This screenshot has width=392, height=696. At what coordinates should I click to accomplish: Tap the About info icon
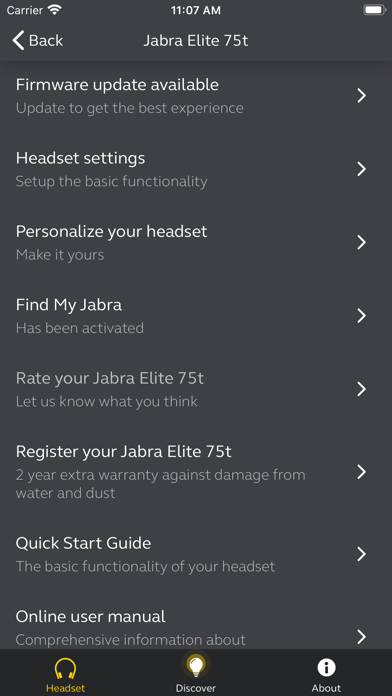(326, 668)
